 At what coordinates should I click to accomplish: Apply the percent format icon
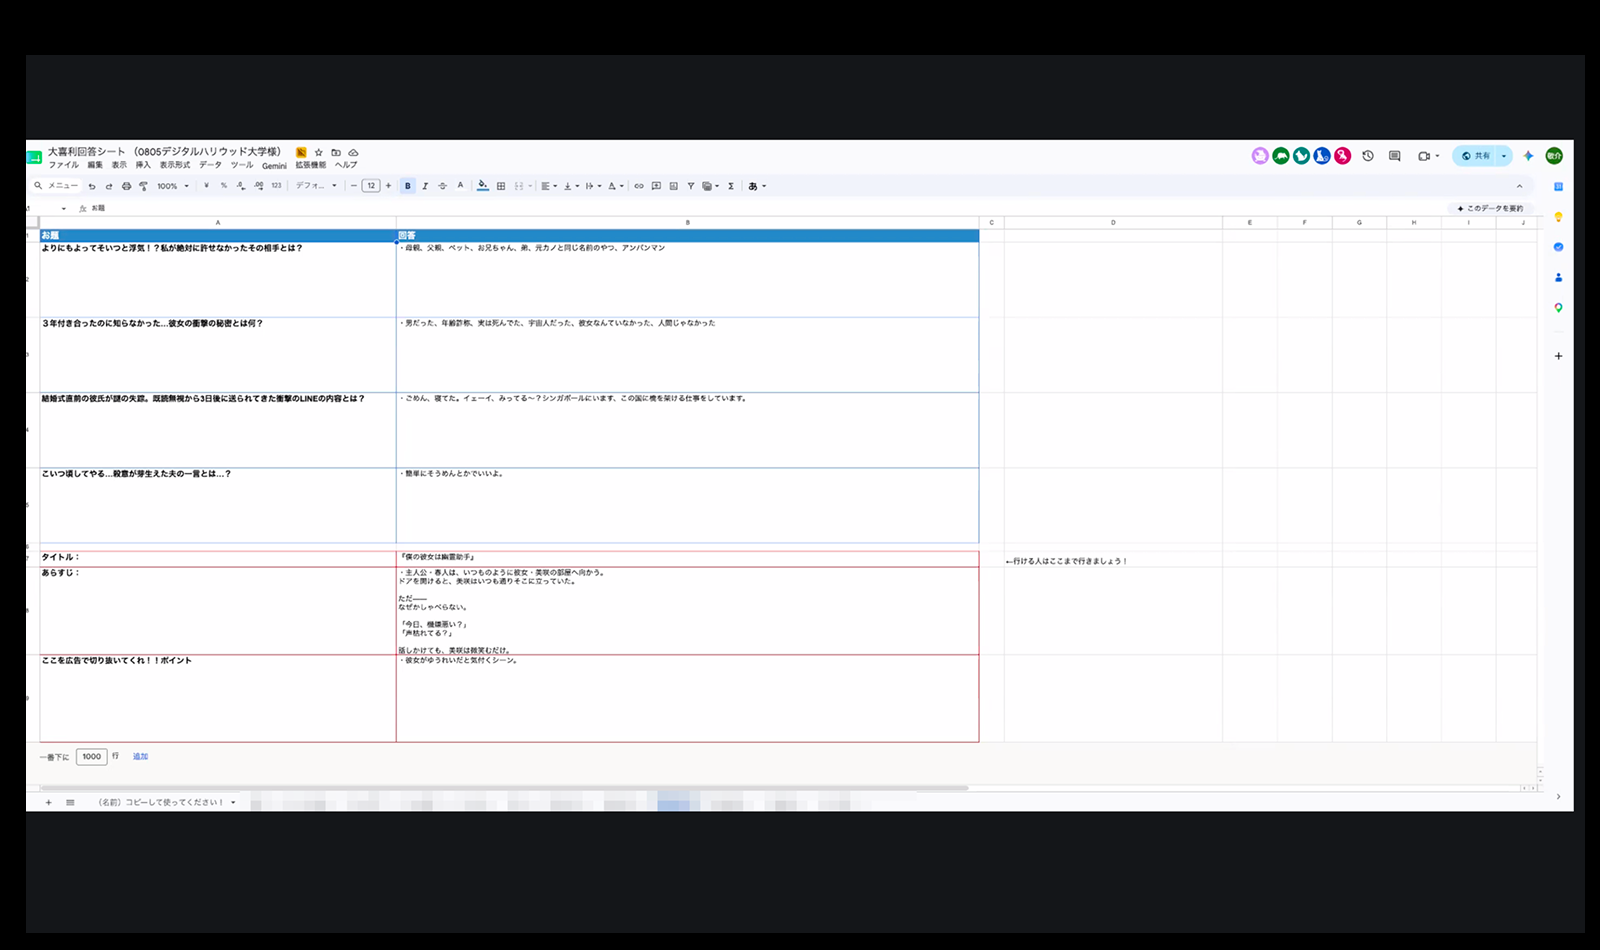[x=224, y=186]
